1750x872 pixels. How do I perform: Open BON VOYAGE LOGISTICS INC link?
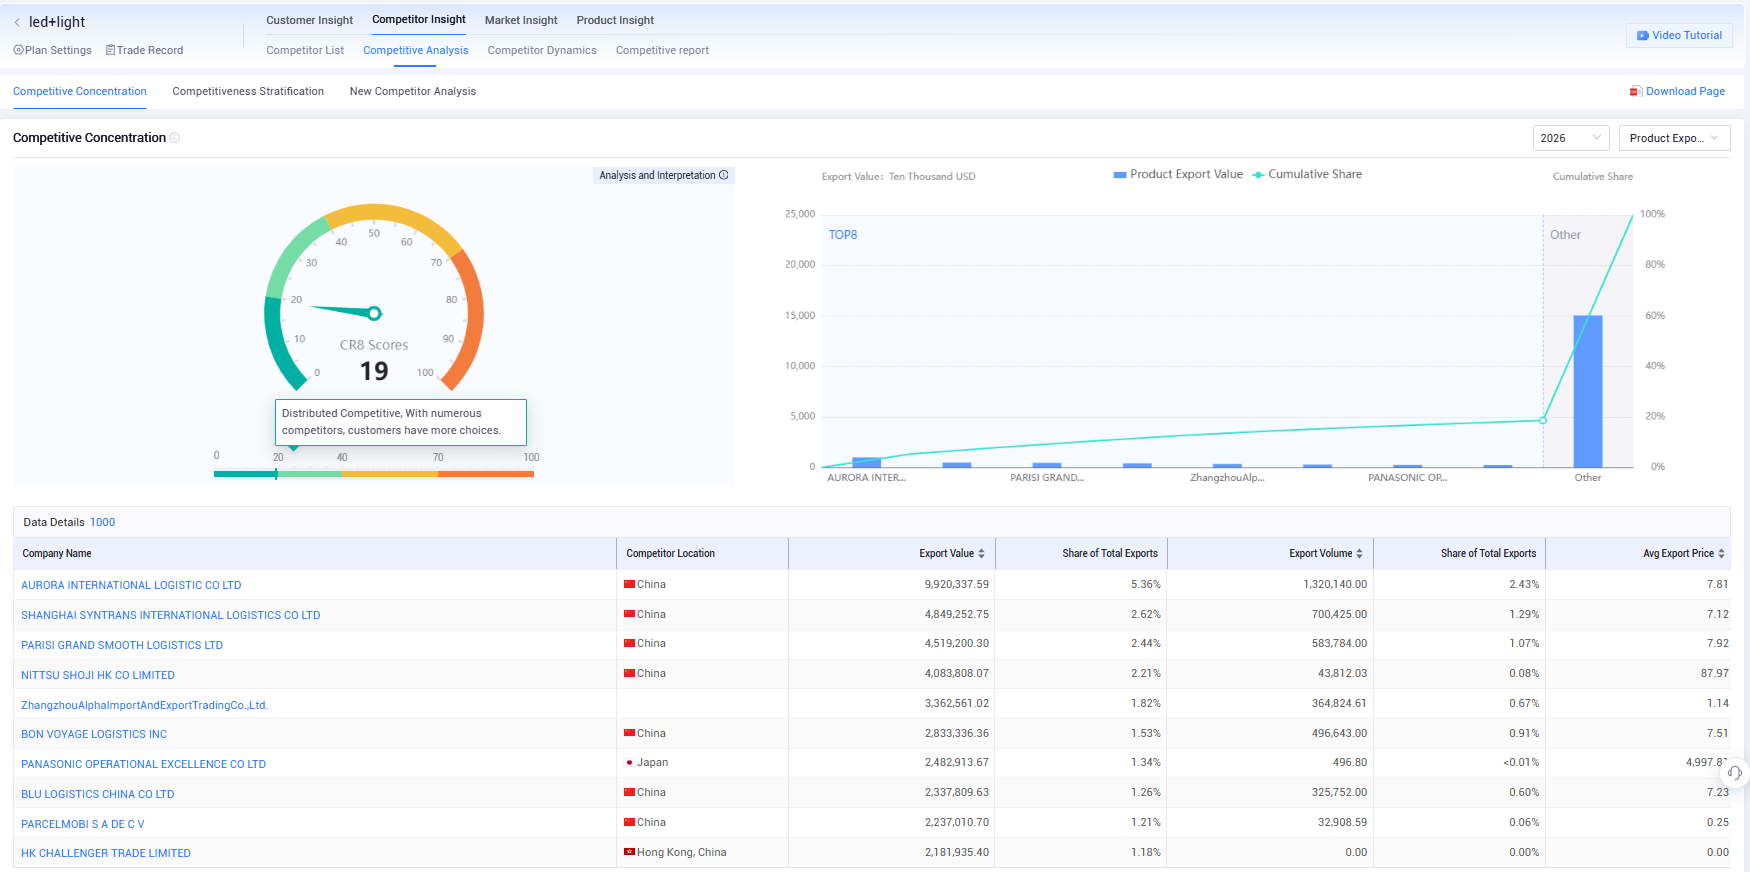(x=94, y=734)
